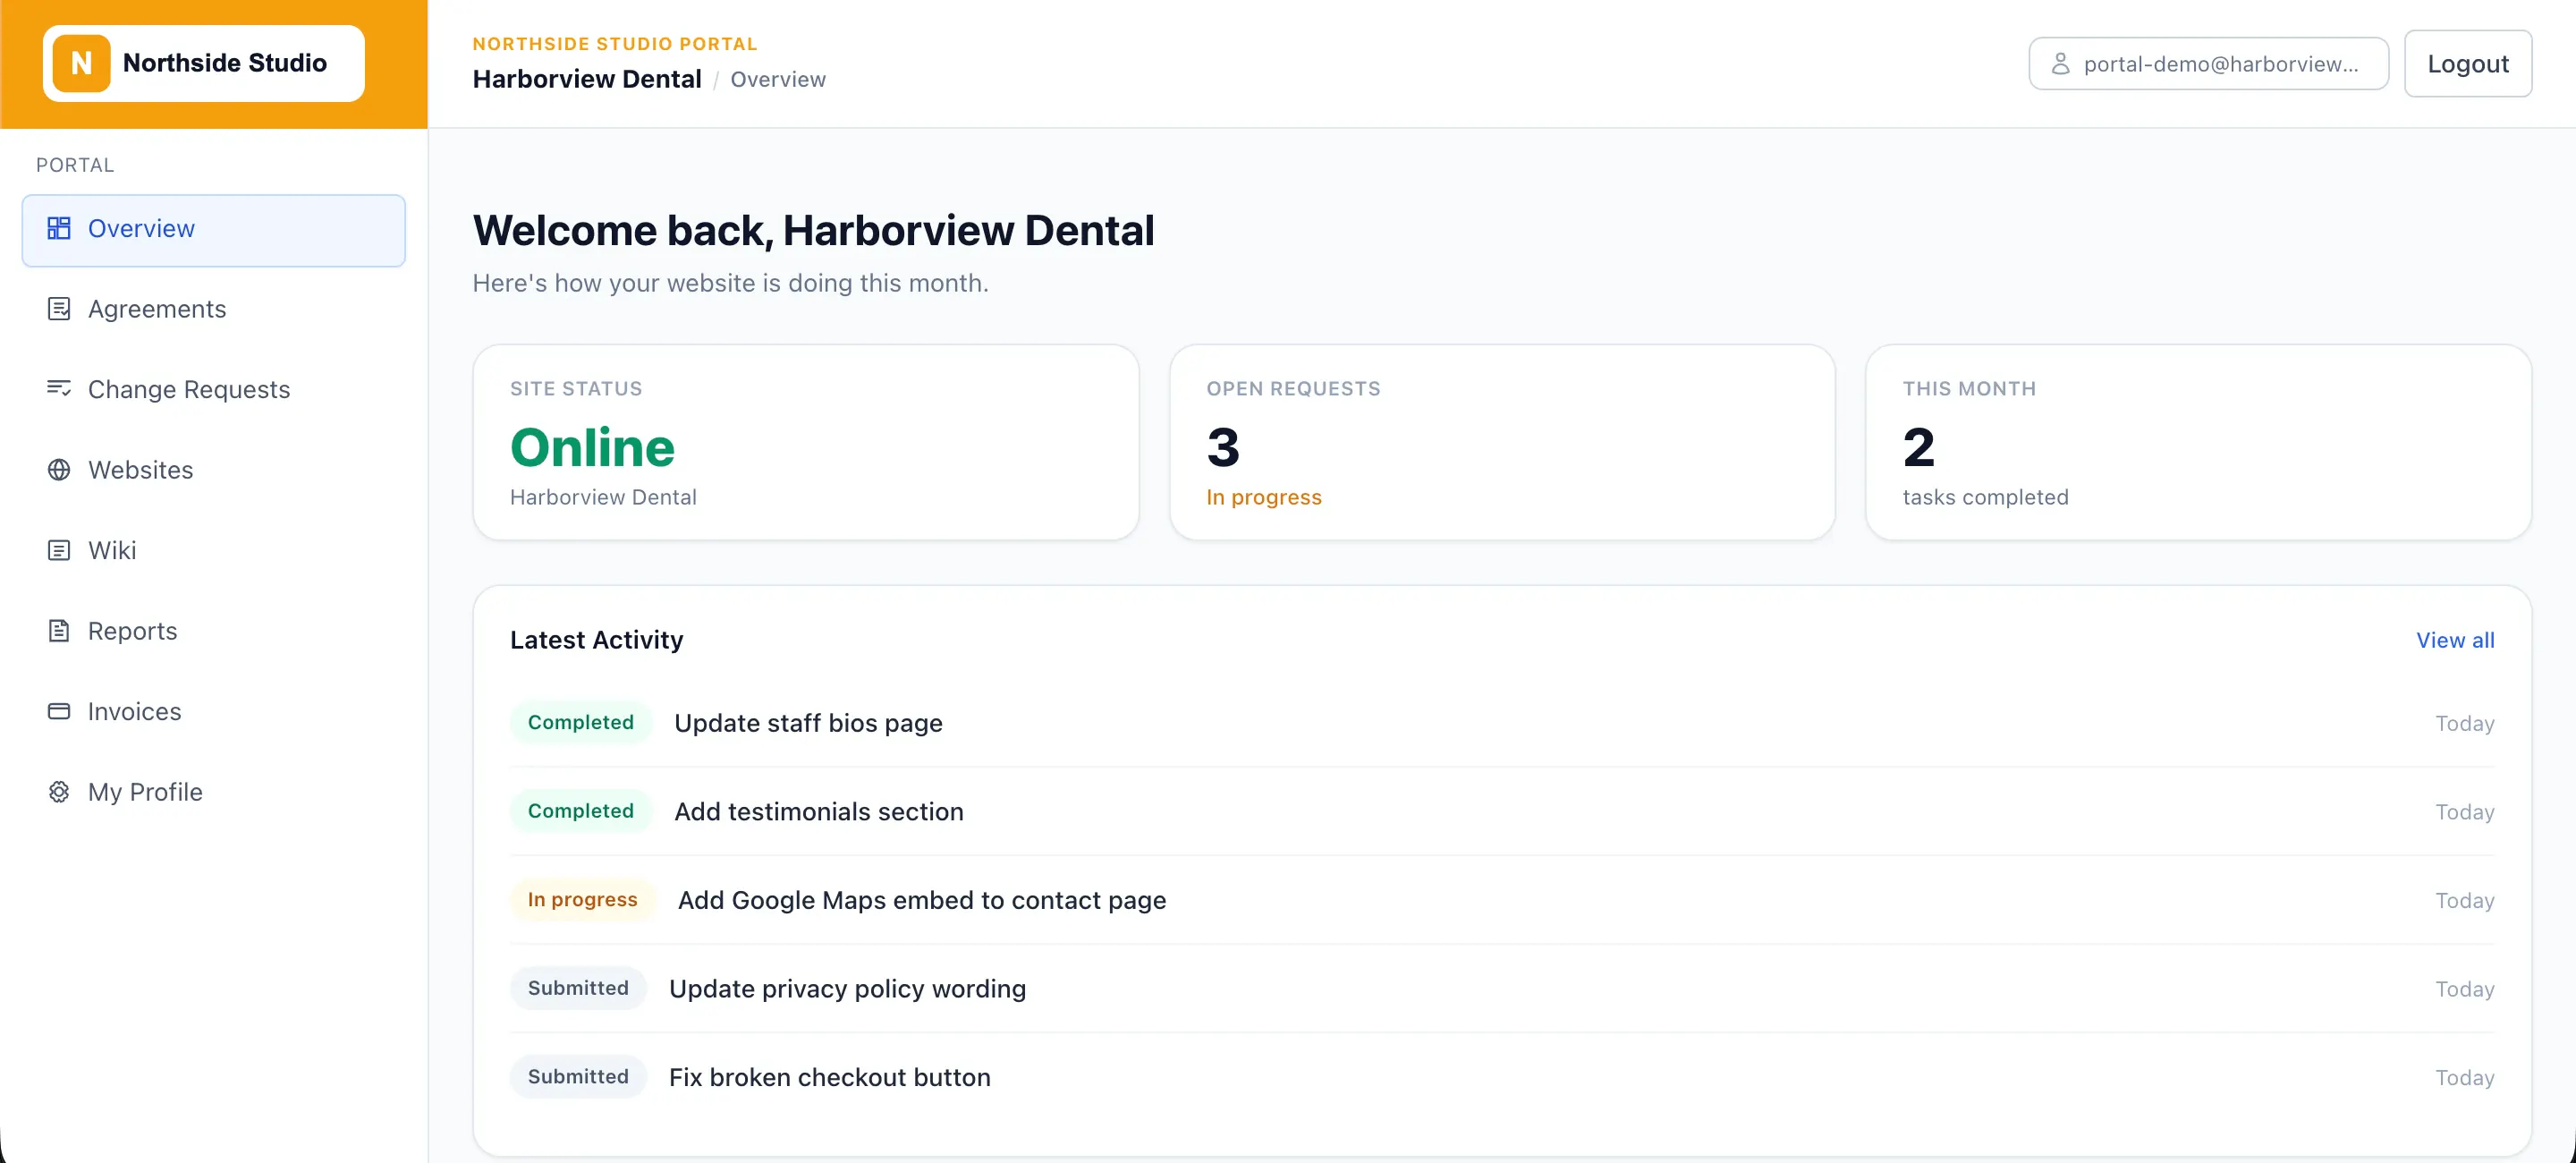Go to Agreements section
This screenshot has width=2576, height=1163.
213,309
